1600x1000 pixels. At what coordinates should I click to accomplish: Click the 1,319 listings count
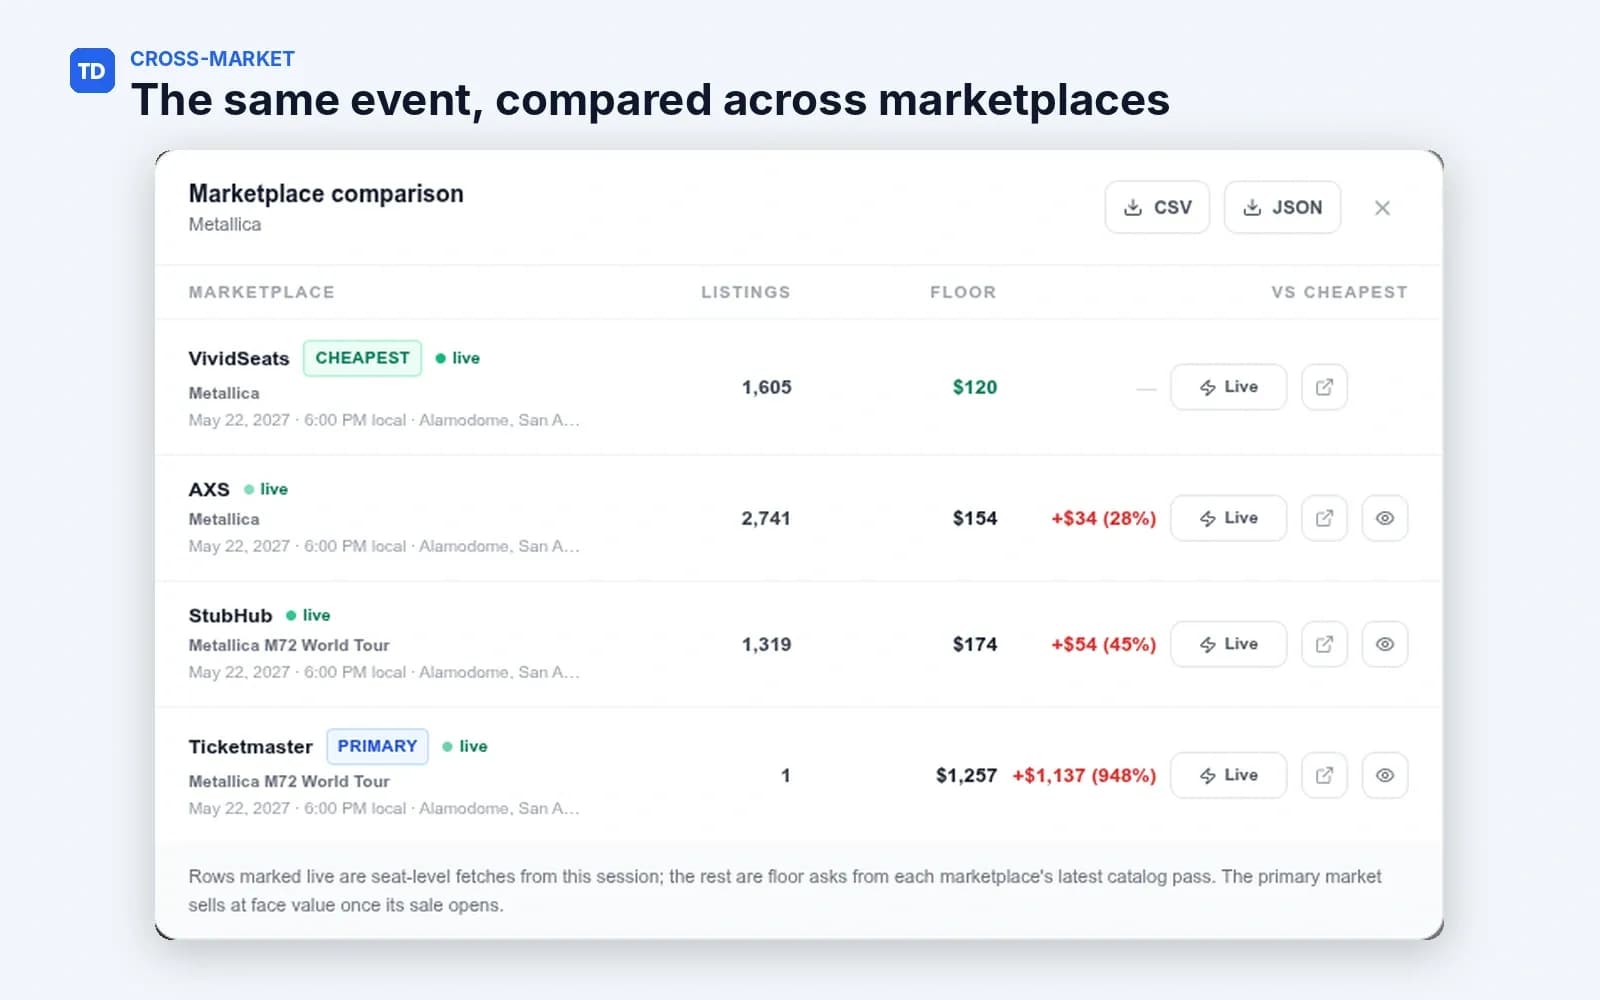click(766, 644)
